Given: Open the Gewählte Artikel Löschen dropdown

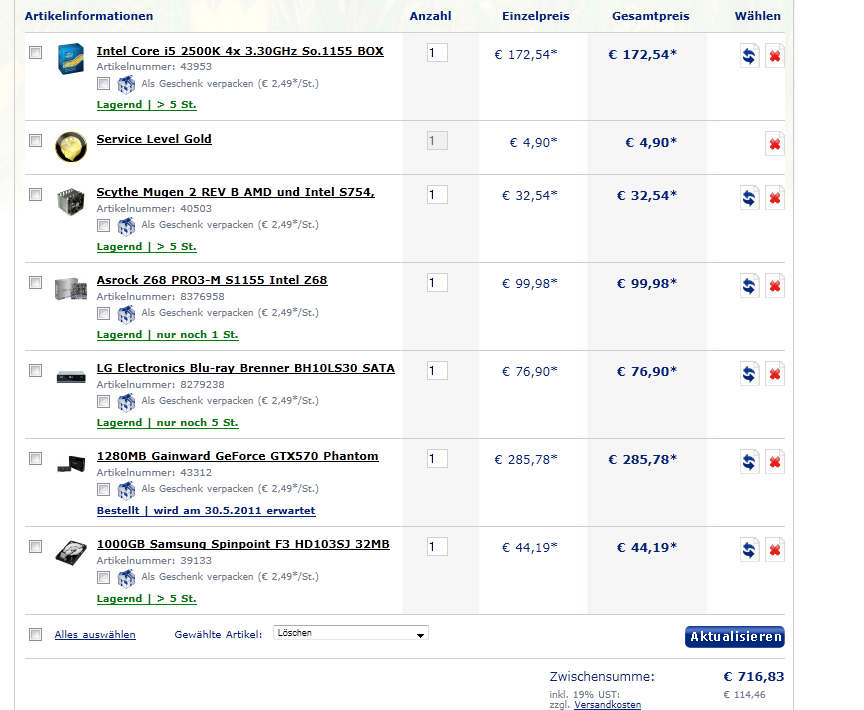Looking at the screenshot, I should coord(351,633).
